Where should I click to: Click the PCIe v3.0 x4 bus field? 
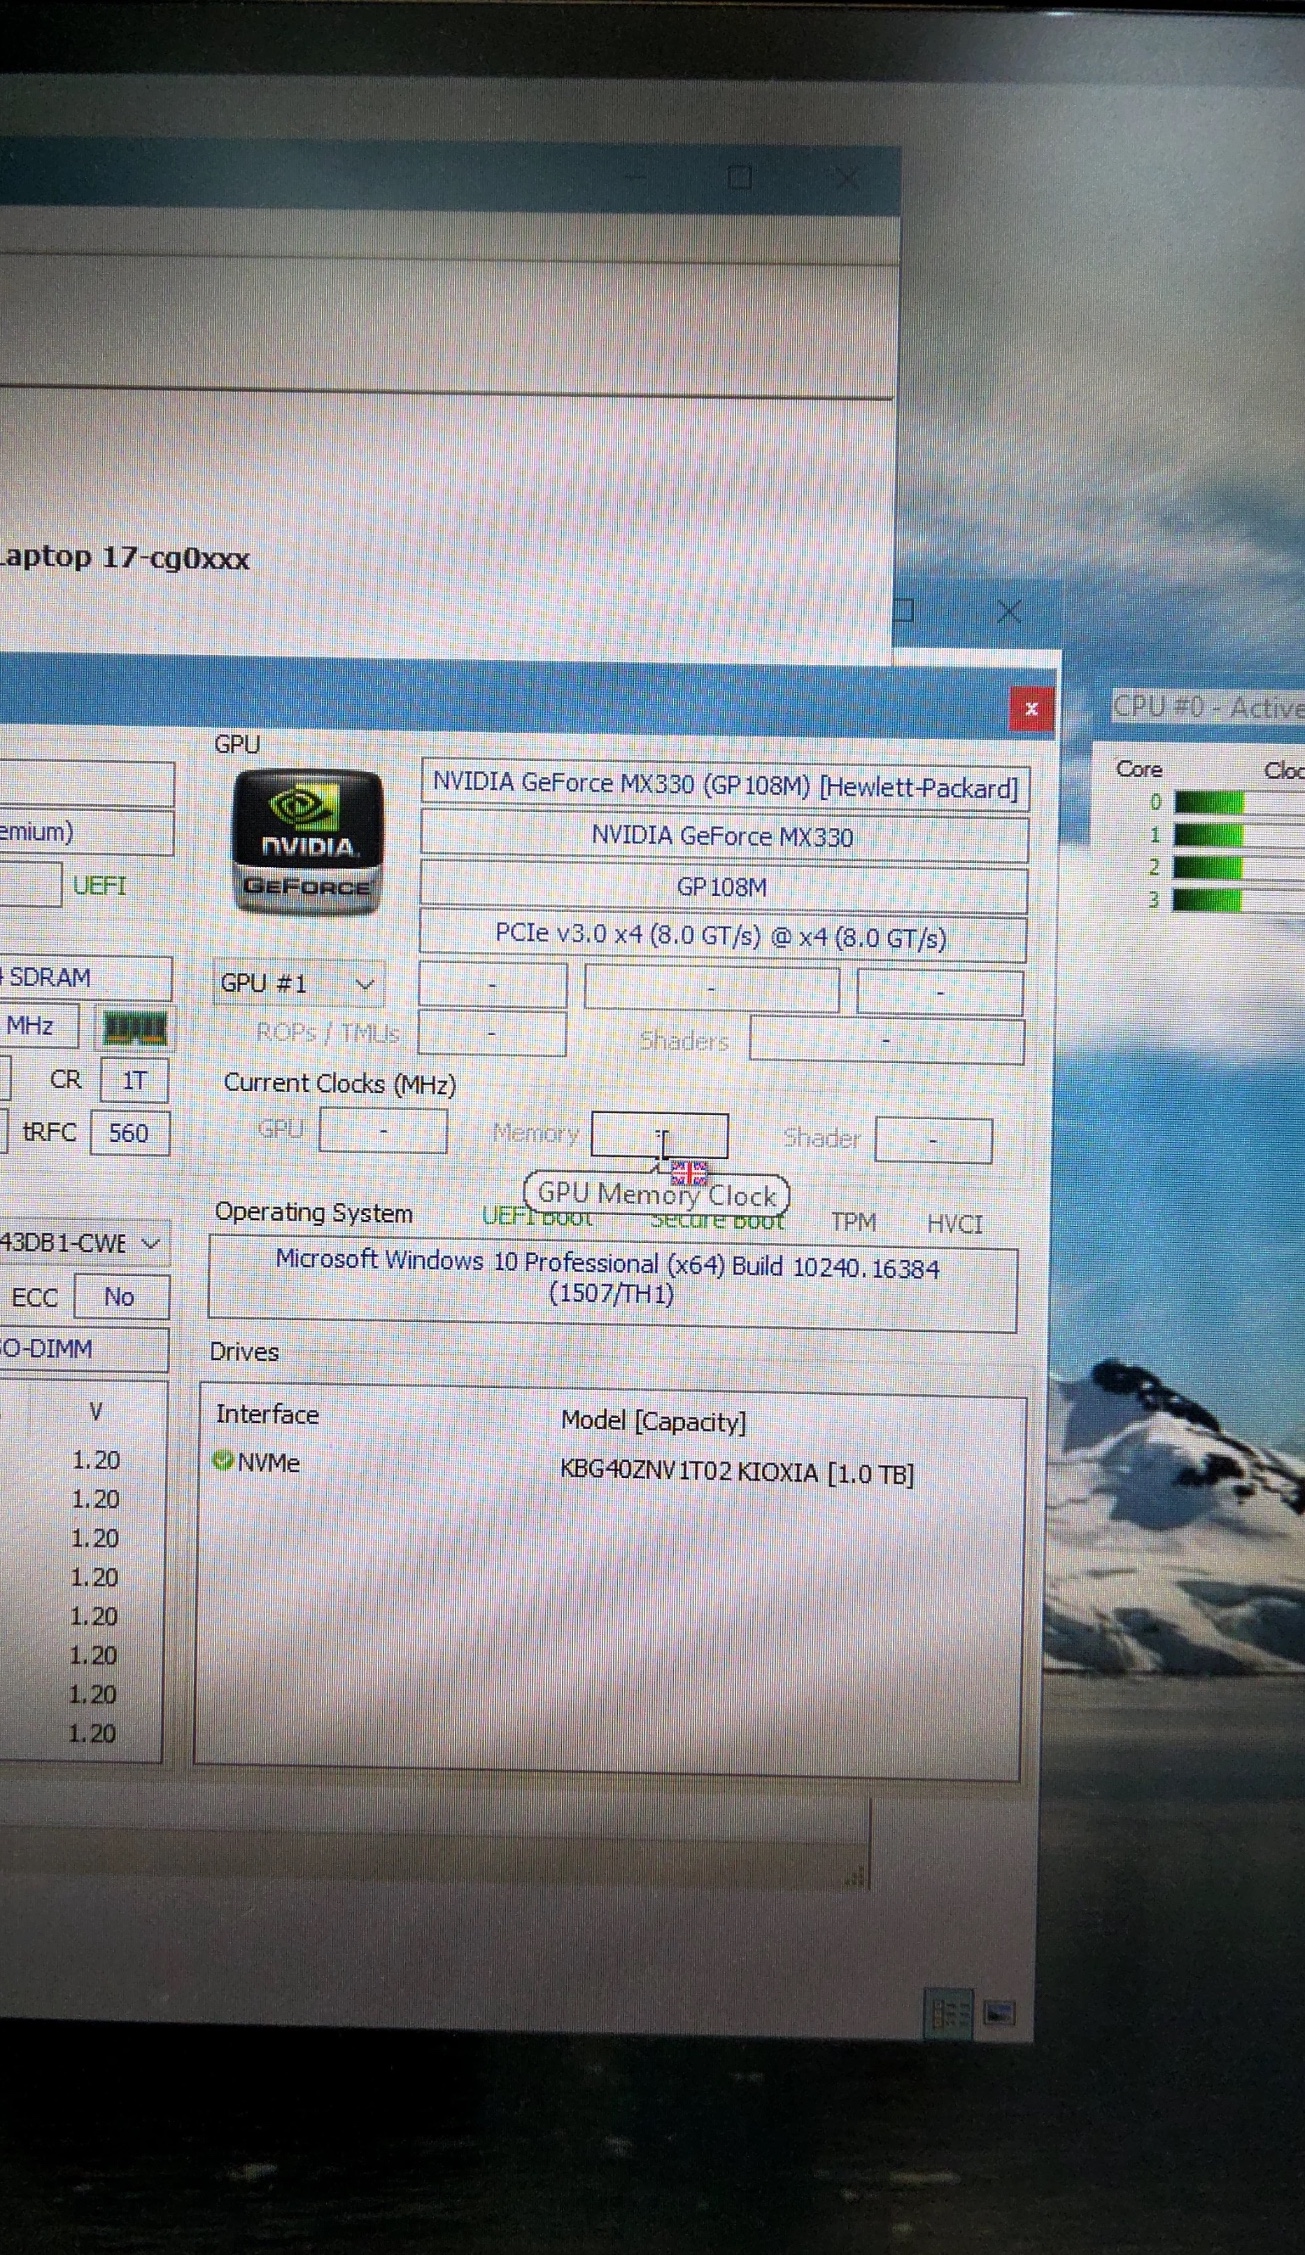coord(722,937)
